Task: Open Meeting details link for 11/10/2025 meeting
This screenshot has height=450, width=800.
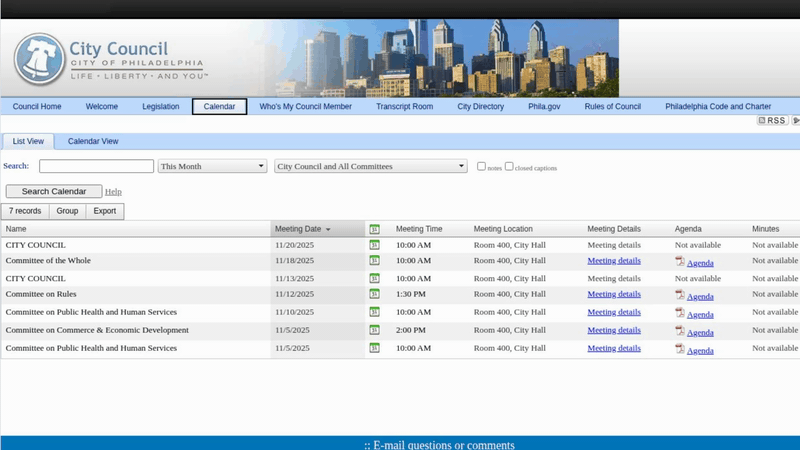Action: pyautogui.click(x=614, y=312)
